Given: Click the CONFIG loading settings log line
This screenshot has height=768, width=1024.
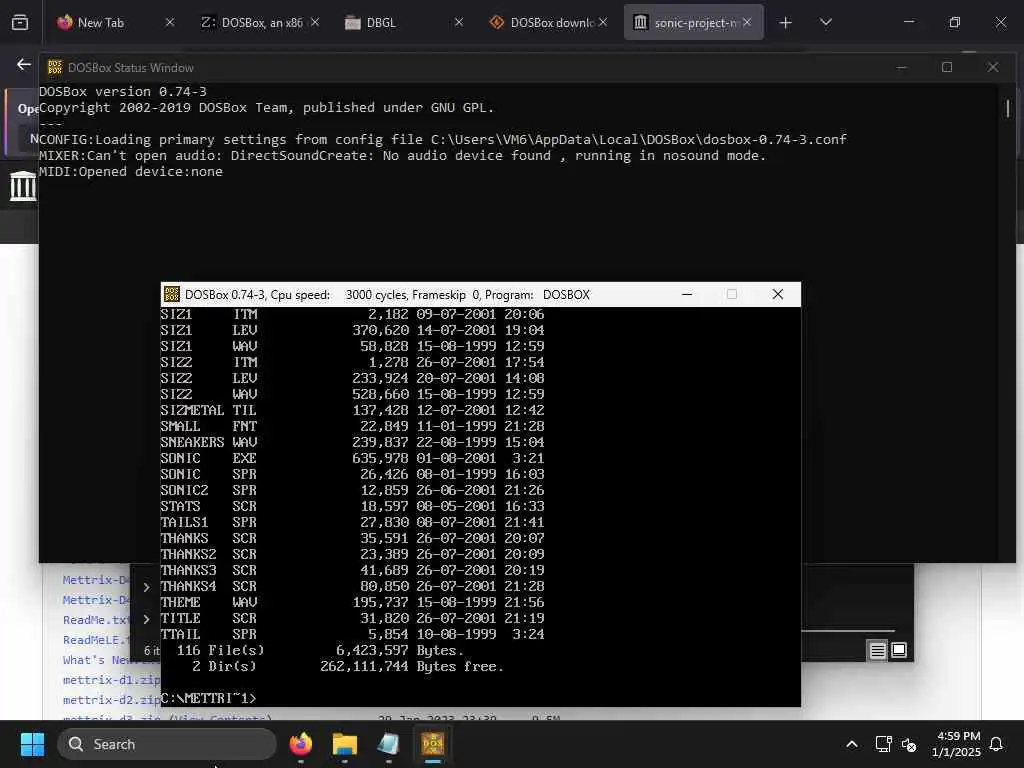Looking at the screenshot, I should pos(443,139).
